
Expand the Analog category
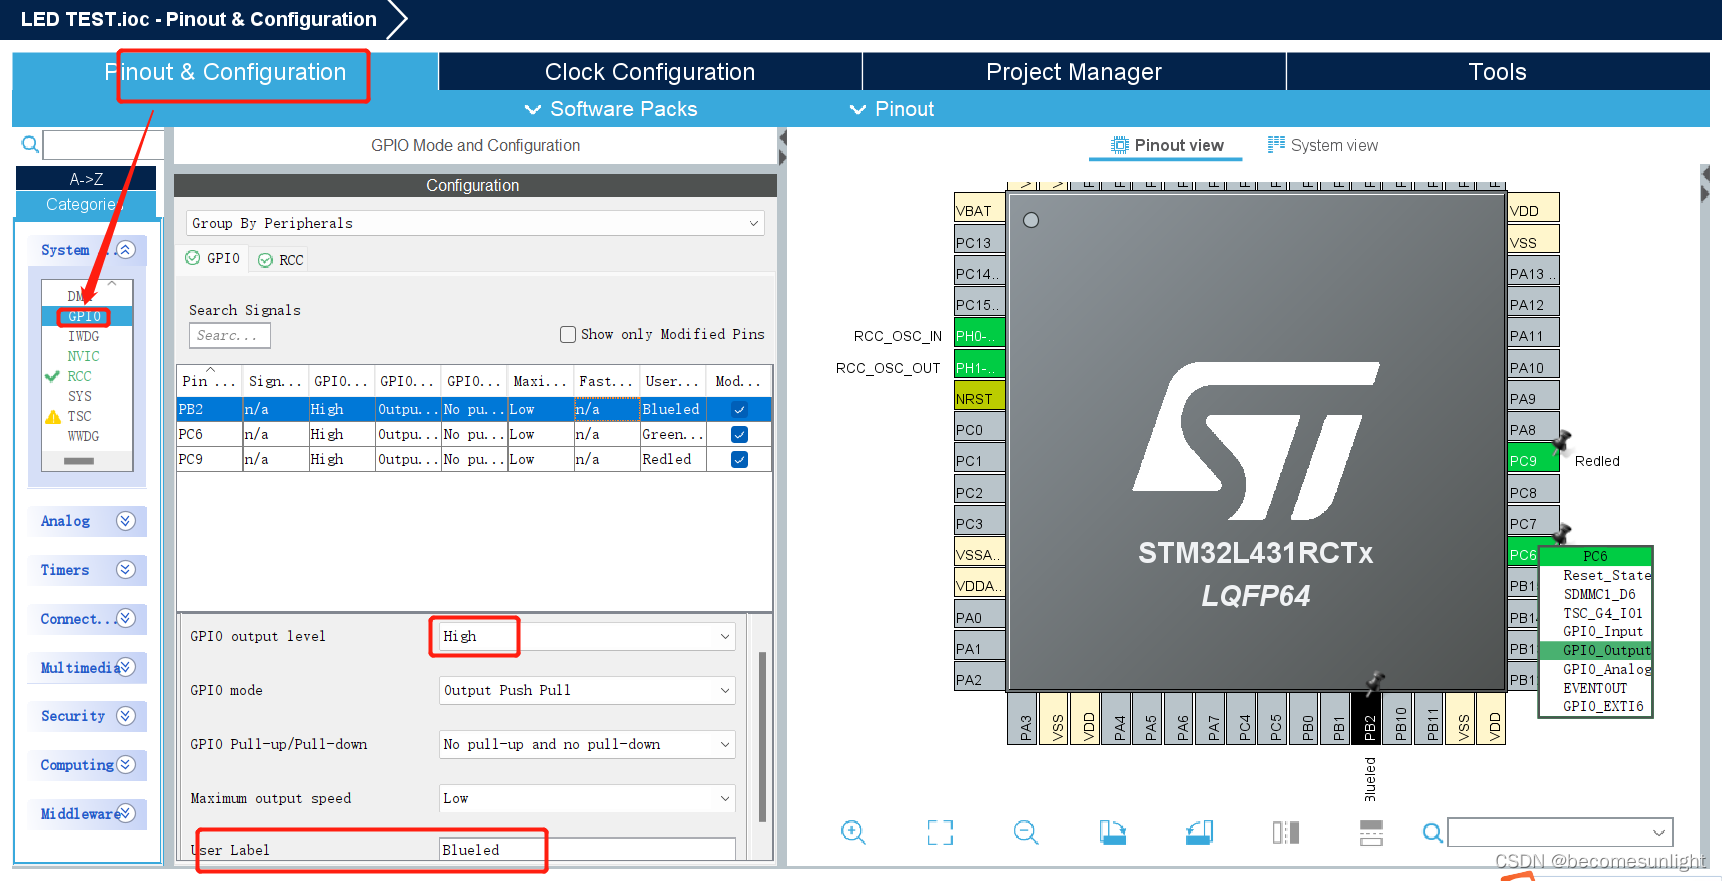coord(125,520)
